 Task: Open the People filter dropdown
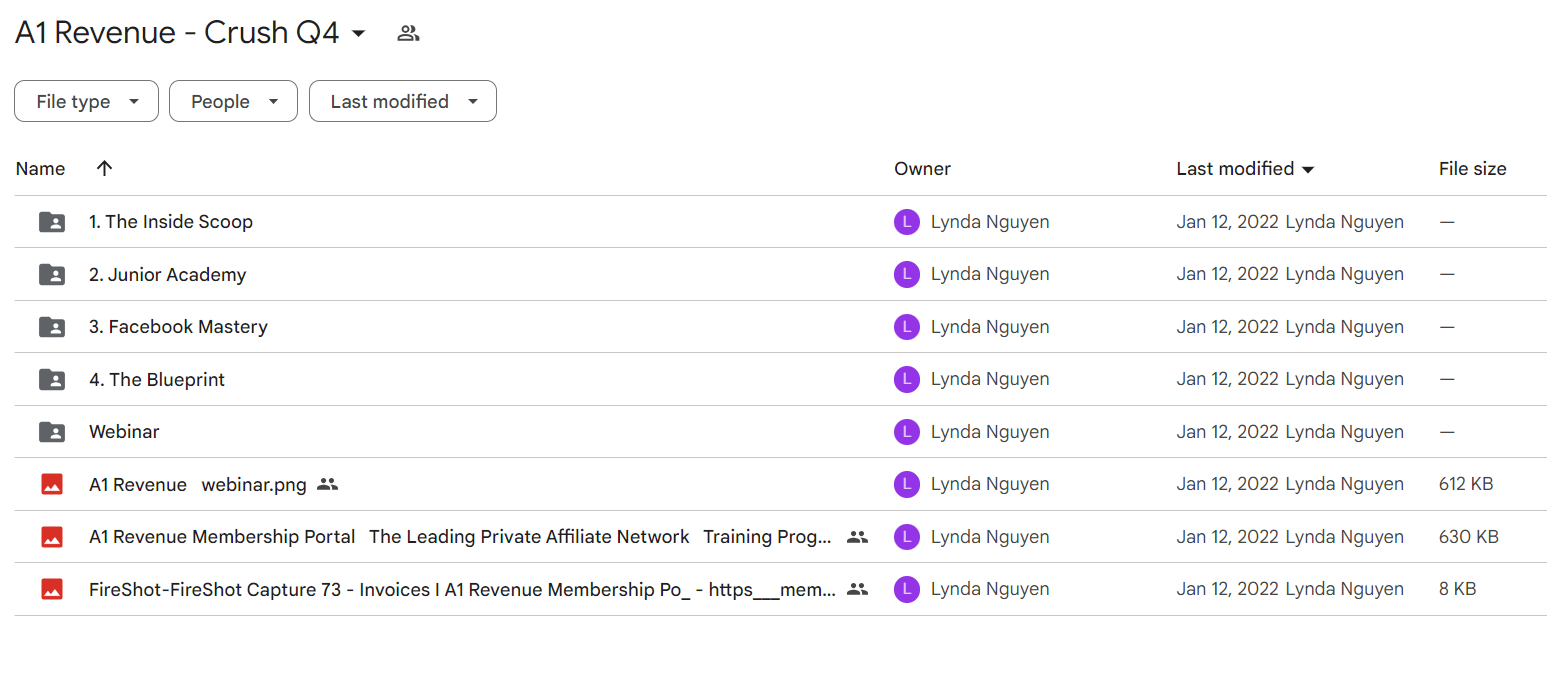[x=233, y=101]
